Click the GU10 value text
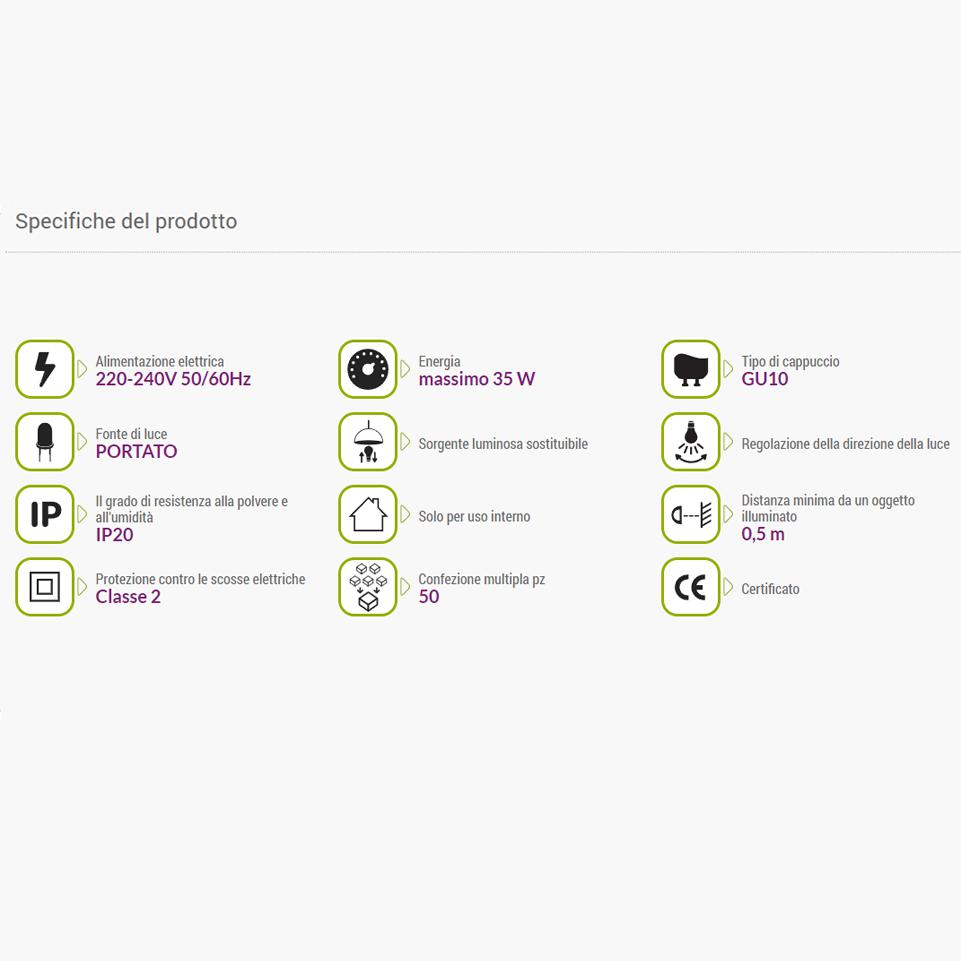The width and height of the screenshot is (961, 961). (765, 379)
